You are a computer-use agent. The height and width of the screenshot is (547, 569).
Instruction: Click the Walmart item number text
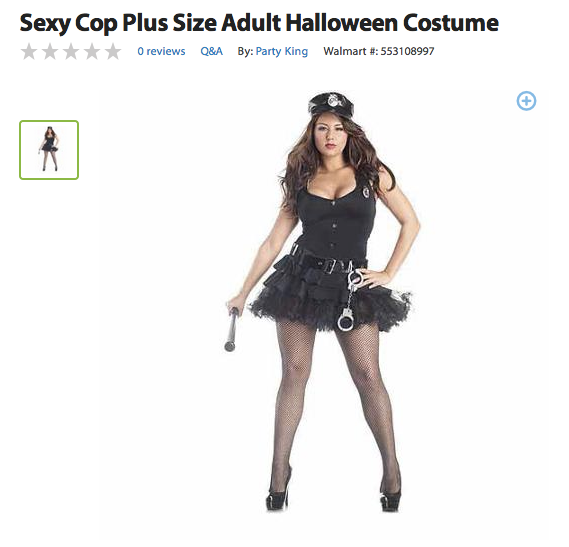tap(379, 51)
